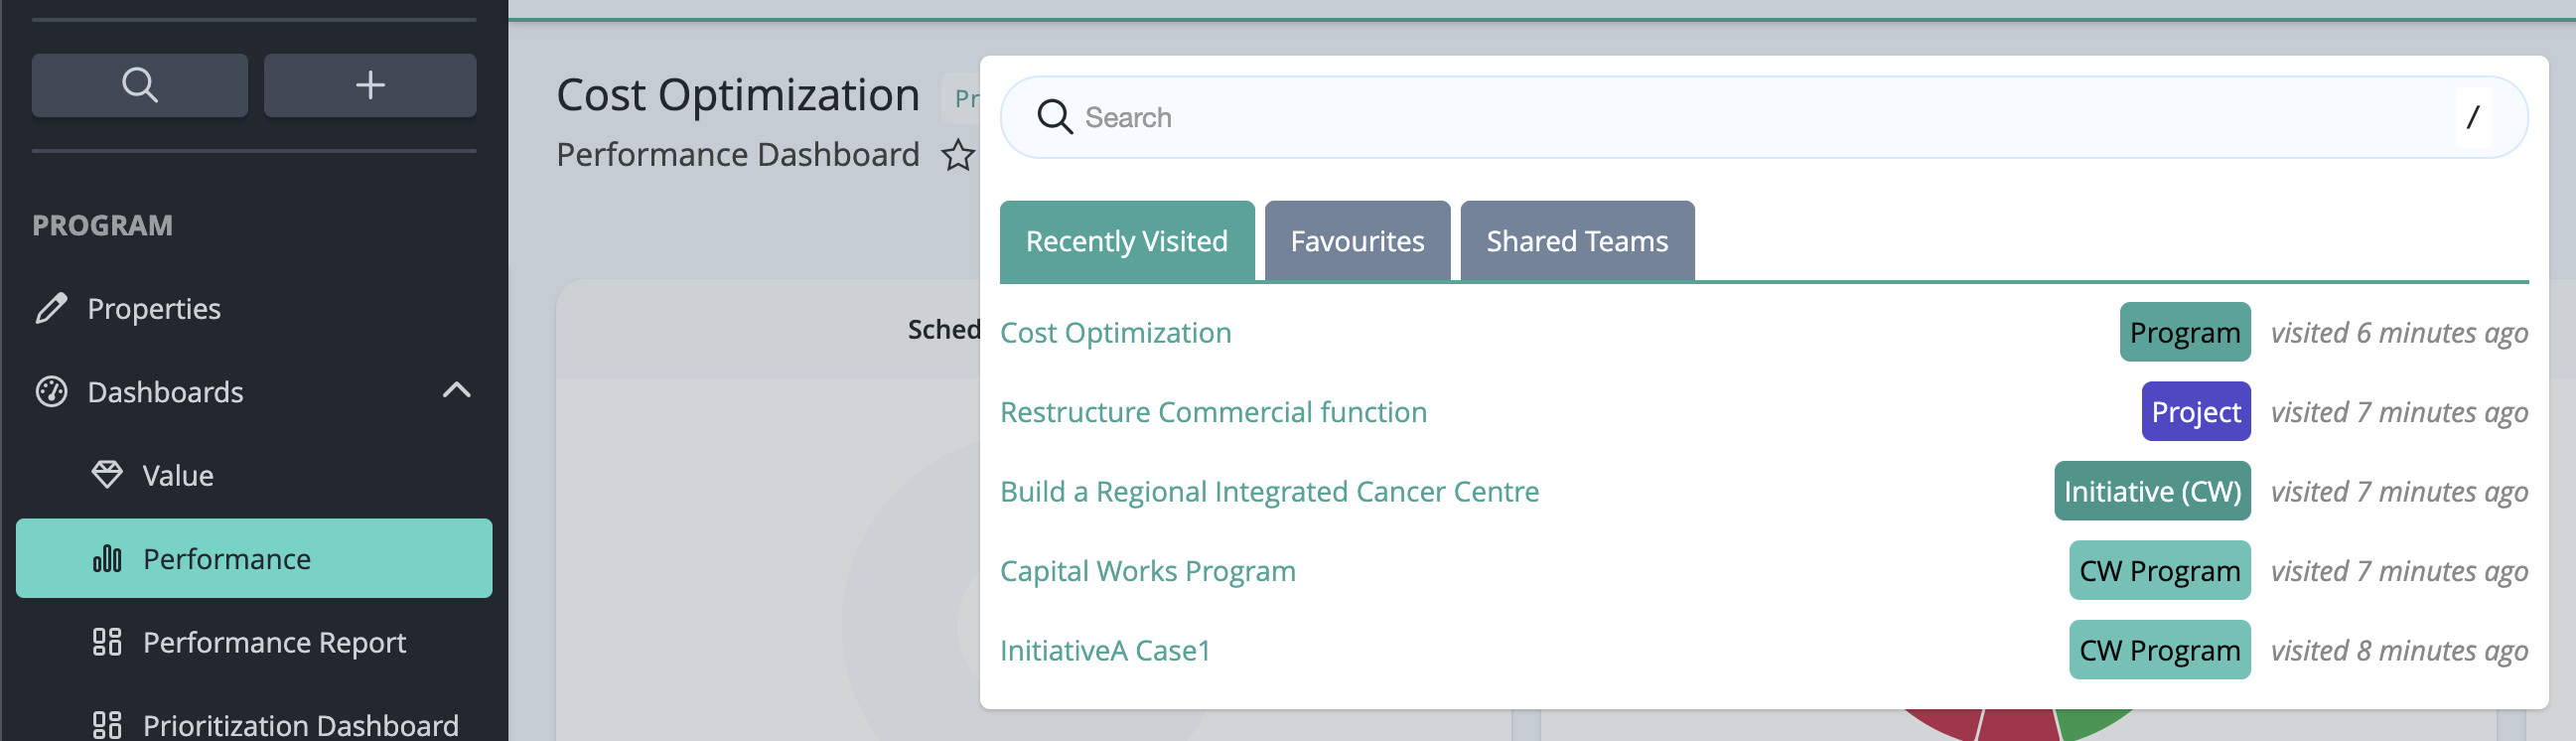Click the slash shortcut badge in search
Screen dimensions: 2576x741
(2473, 117)
